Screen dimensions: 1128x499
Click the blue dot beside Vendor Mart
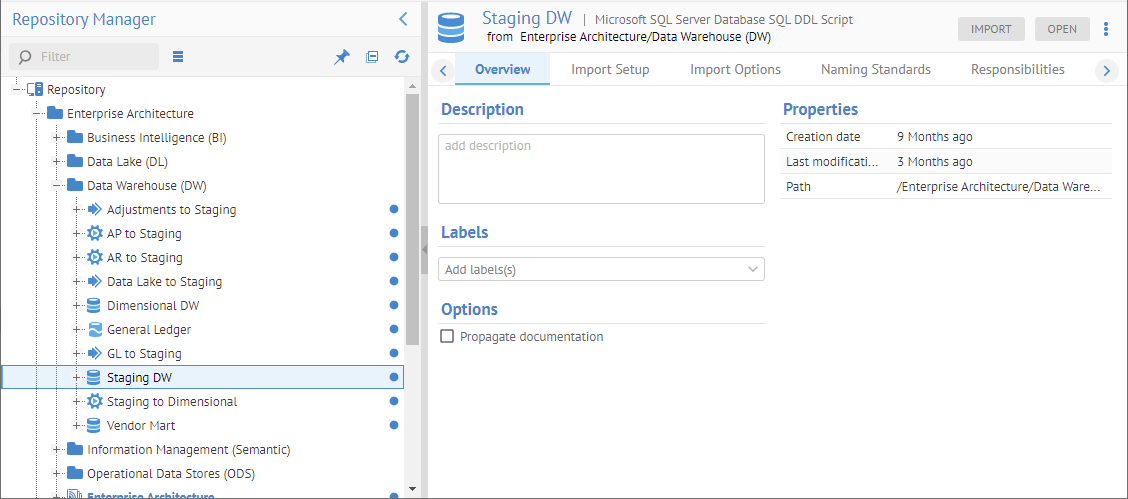(x=394, y=426)
